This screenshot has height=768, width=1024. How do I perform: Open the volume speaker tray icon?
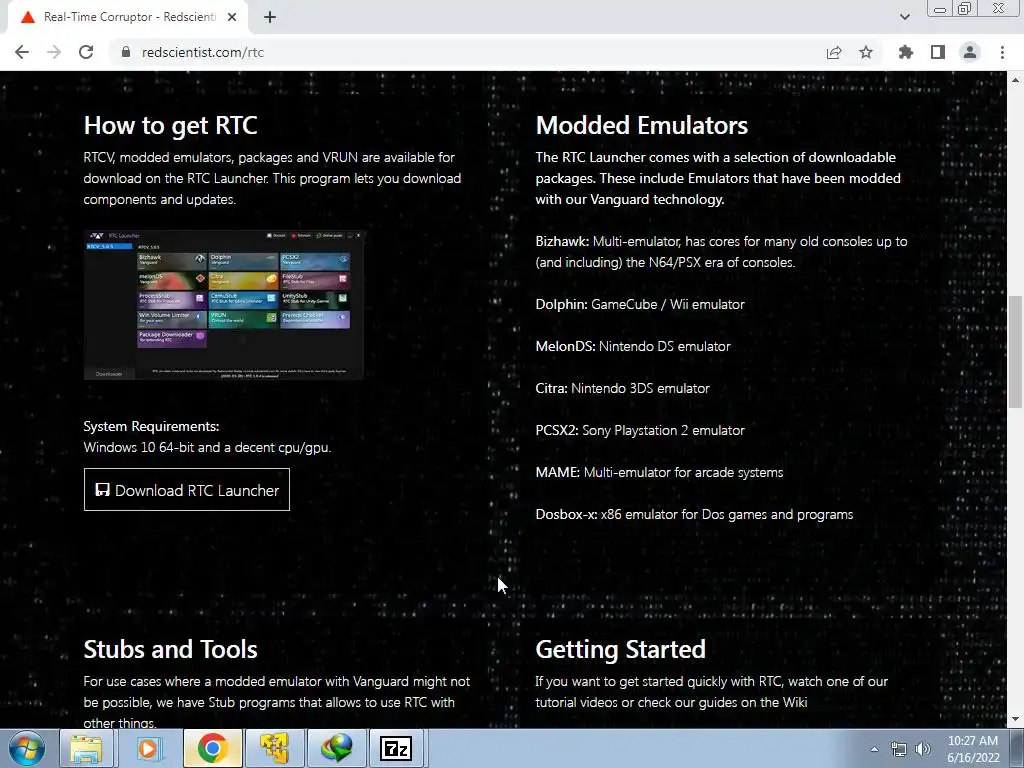[923, 749]
